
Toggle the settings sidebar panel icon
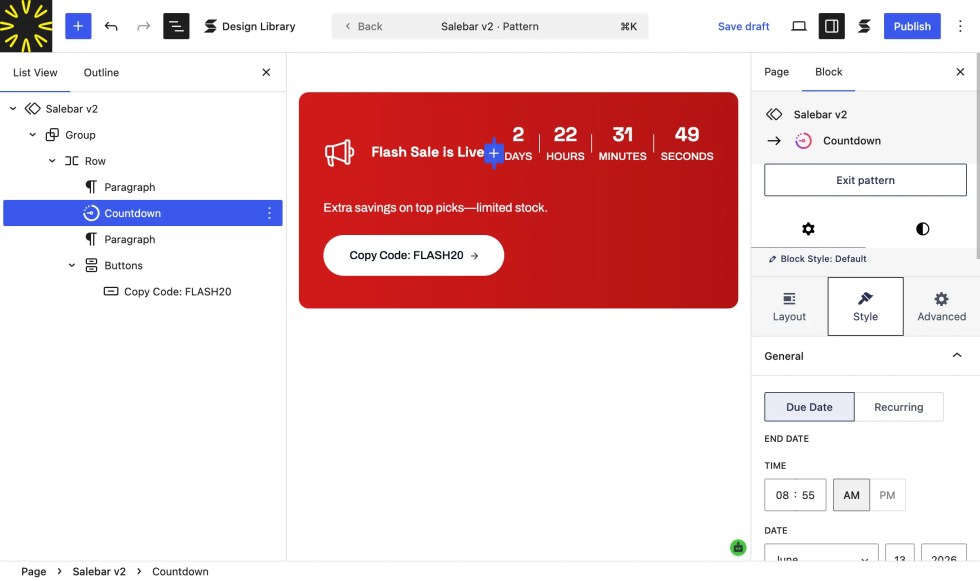click(831, 26)
